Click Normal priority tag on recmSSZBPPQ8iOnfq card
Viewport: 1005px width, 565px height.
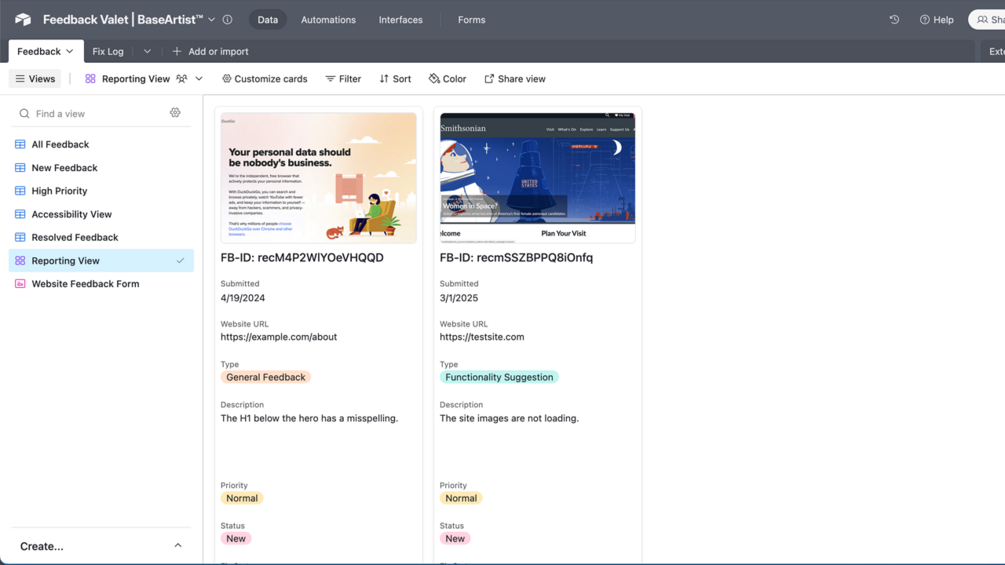point(461,498)
